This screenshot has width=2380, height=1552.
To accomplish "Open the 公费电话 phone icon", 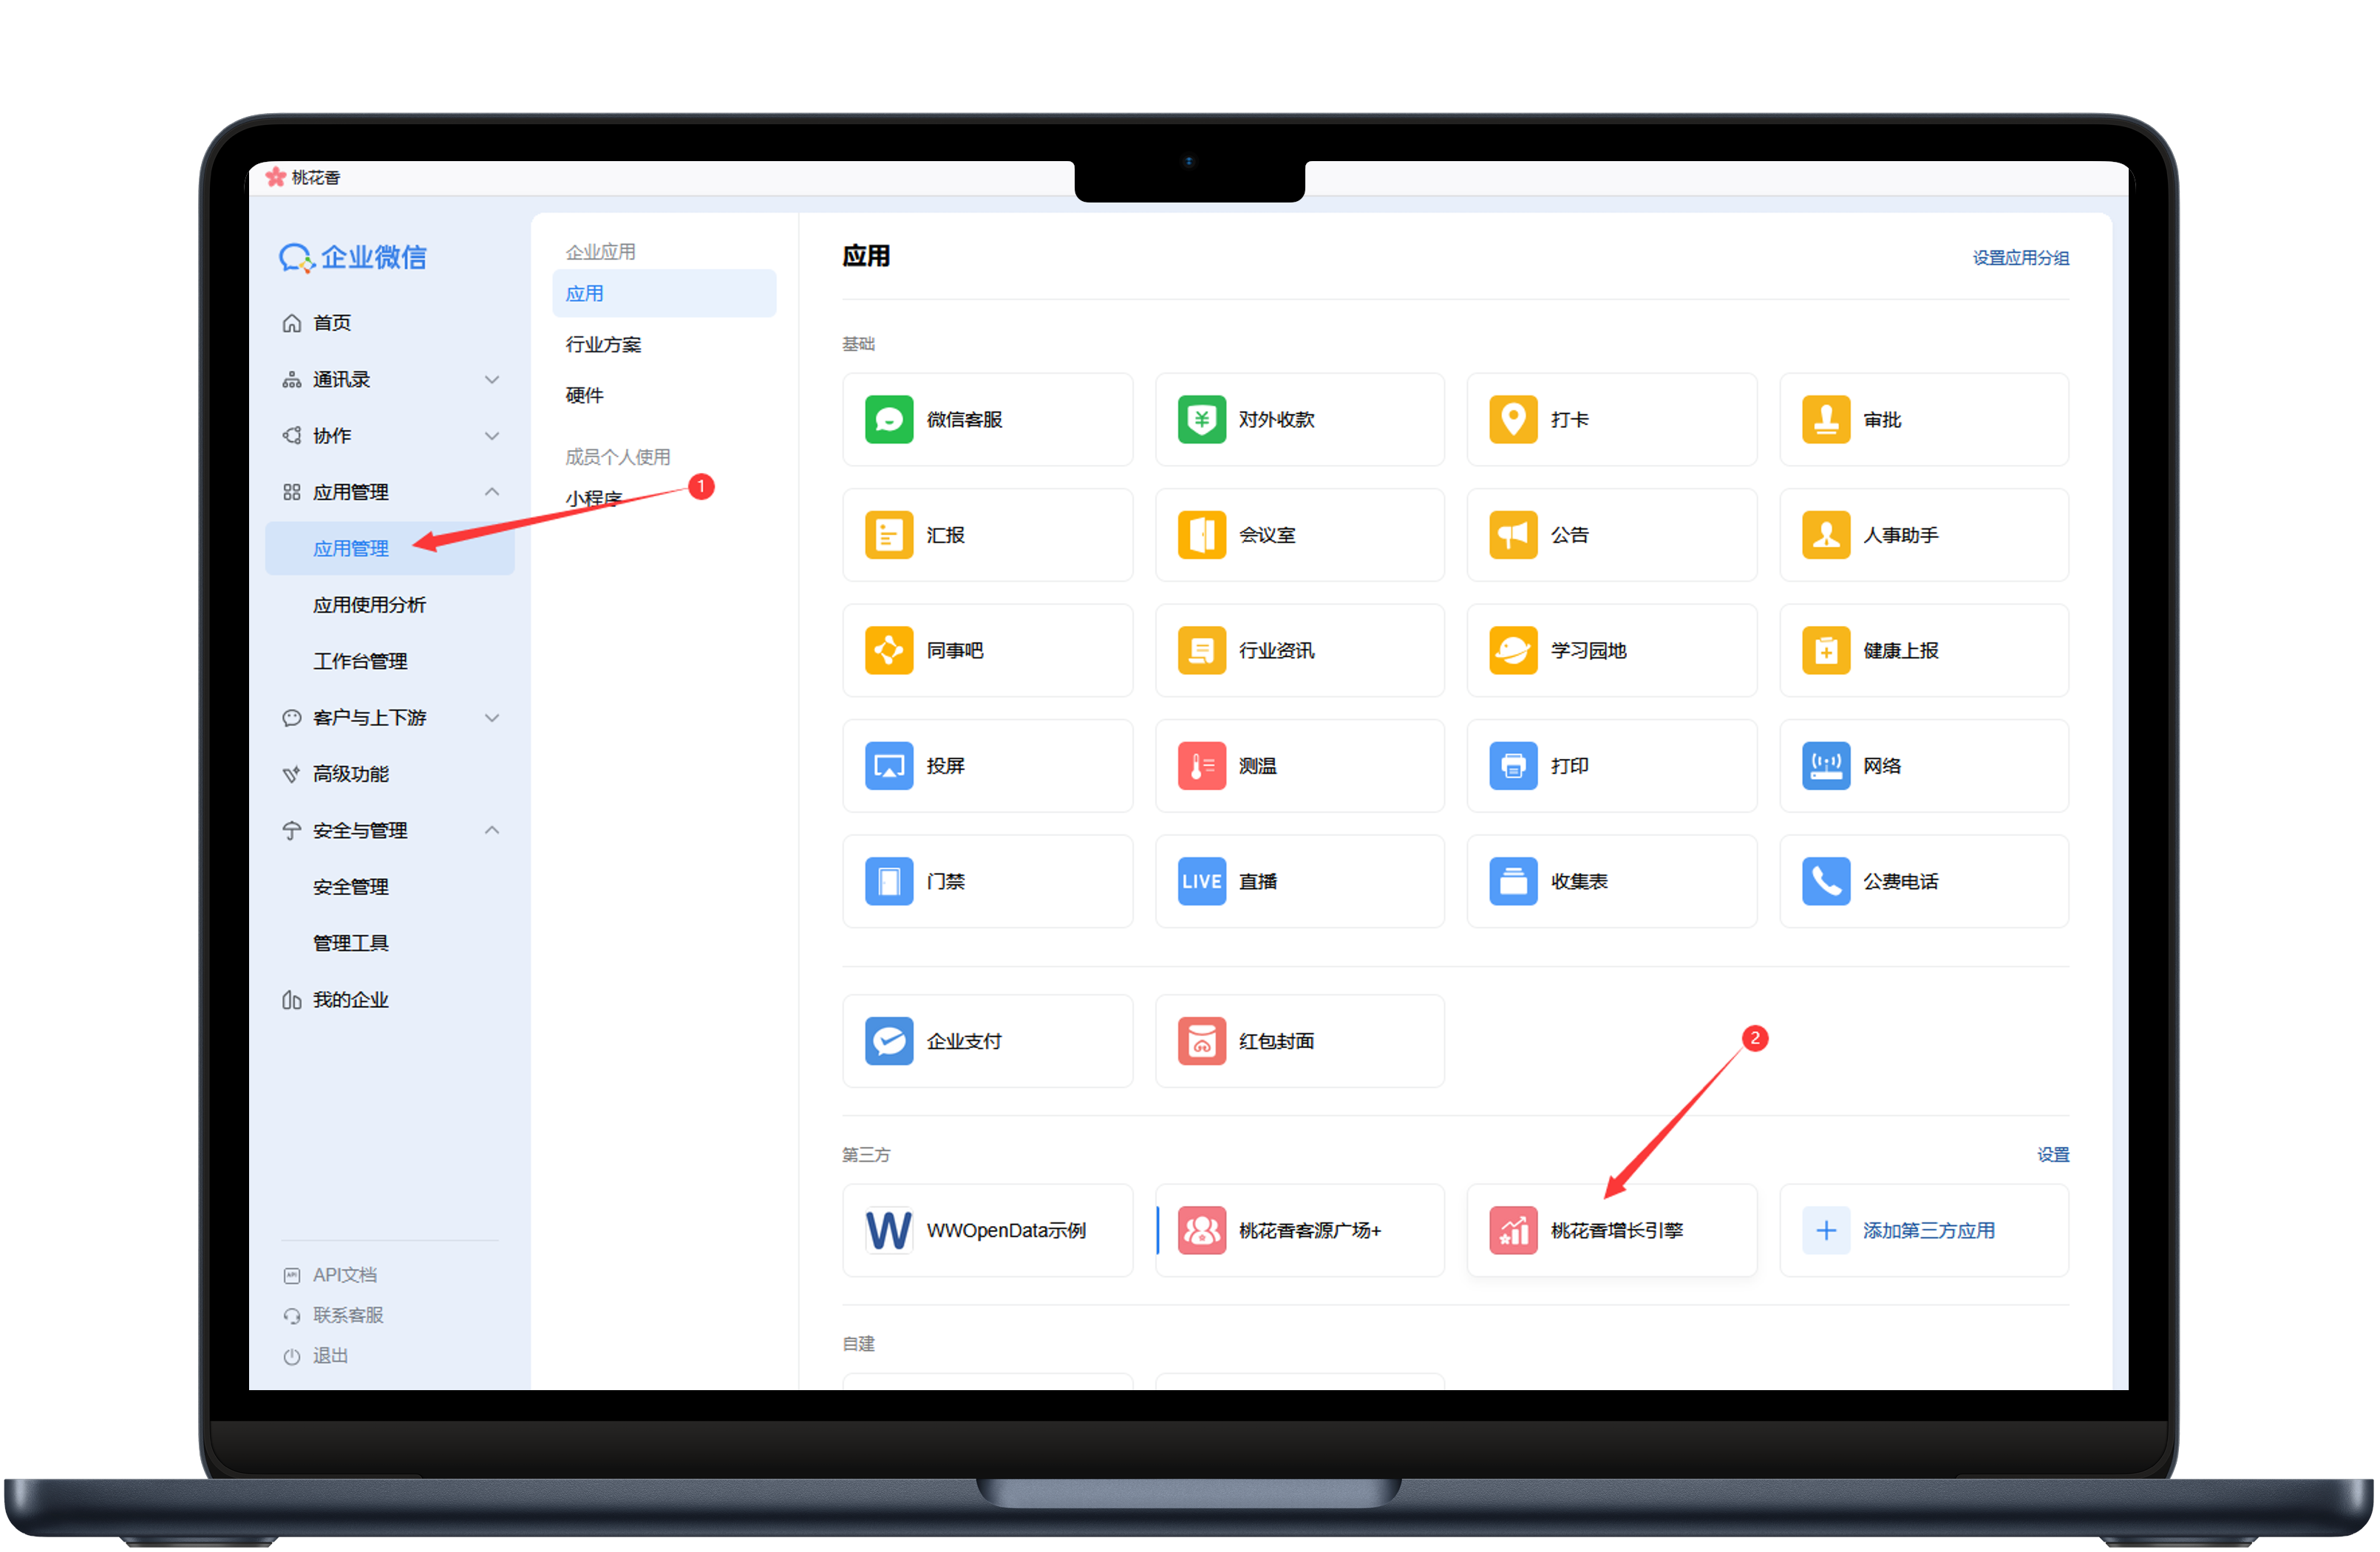I will click(1824, 881).
